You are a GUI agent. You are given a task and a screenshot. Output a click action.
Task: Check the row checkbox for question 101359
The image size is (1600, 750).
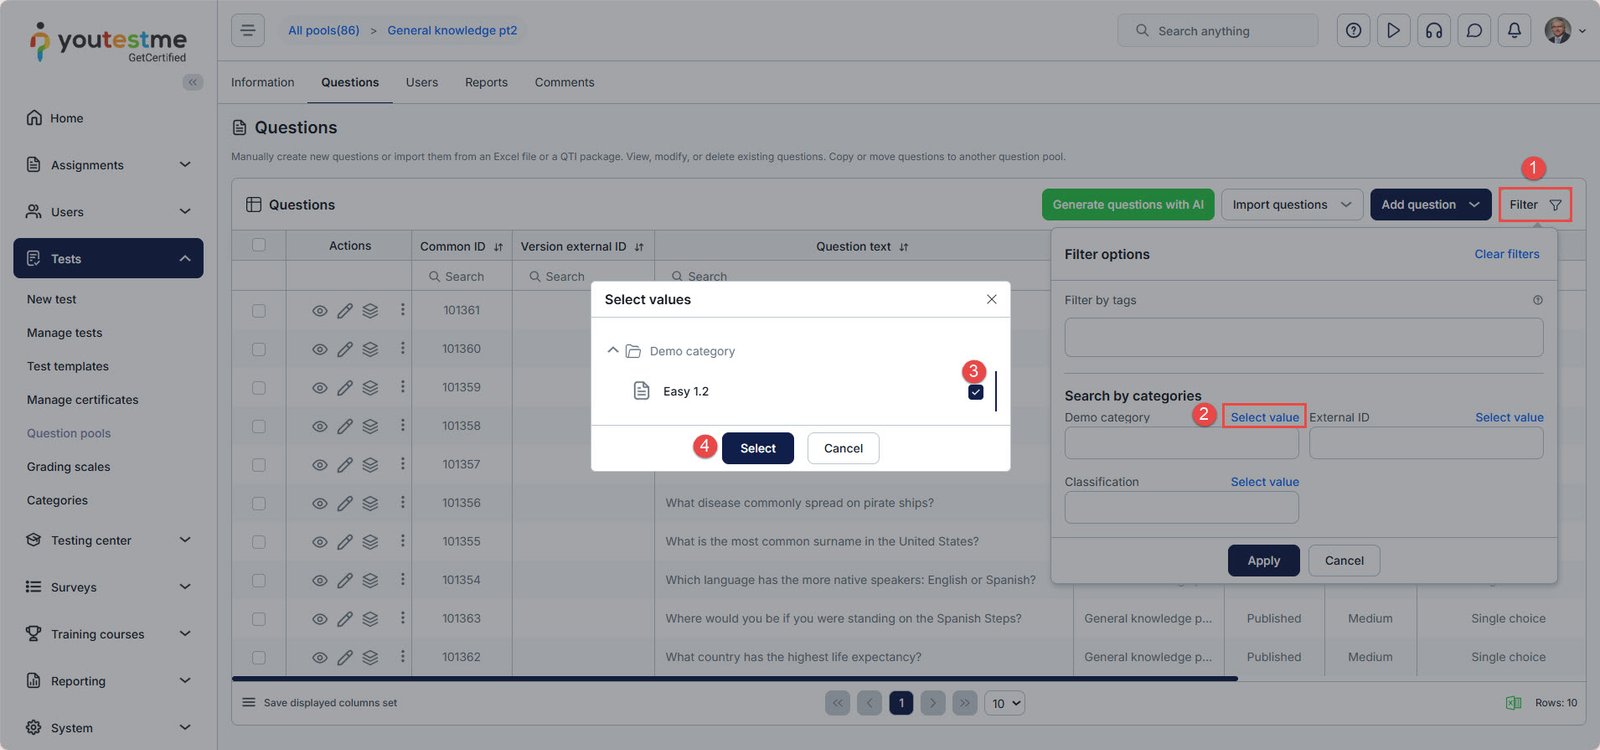(259, 387)
